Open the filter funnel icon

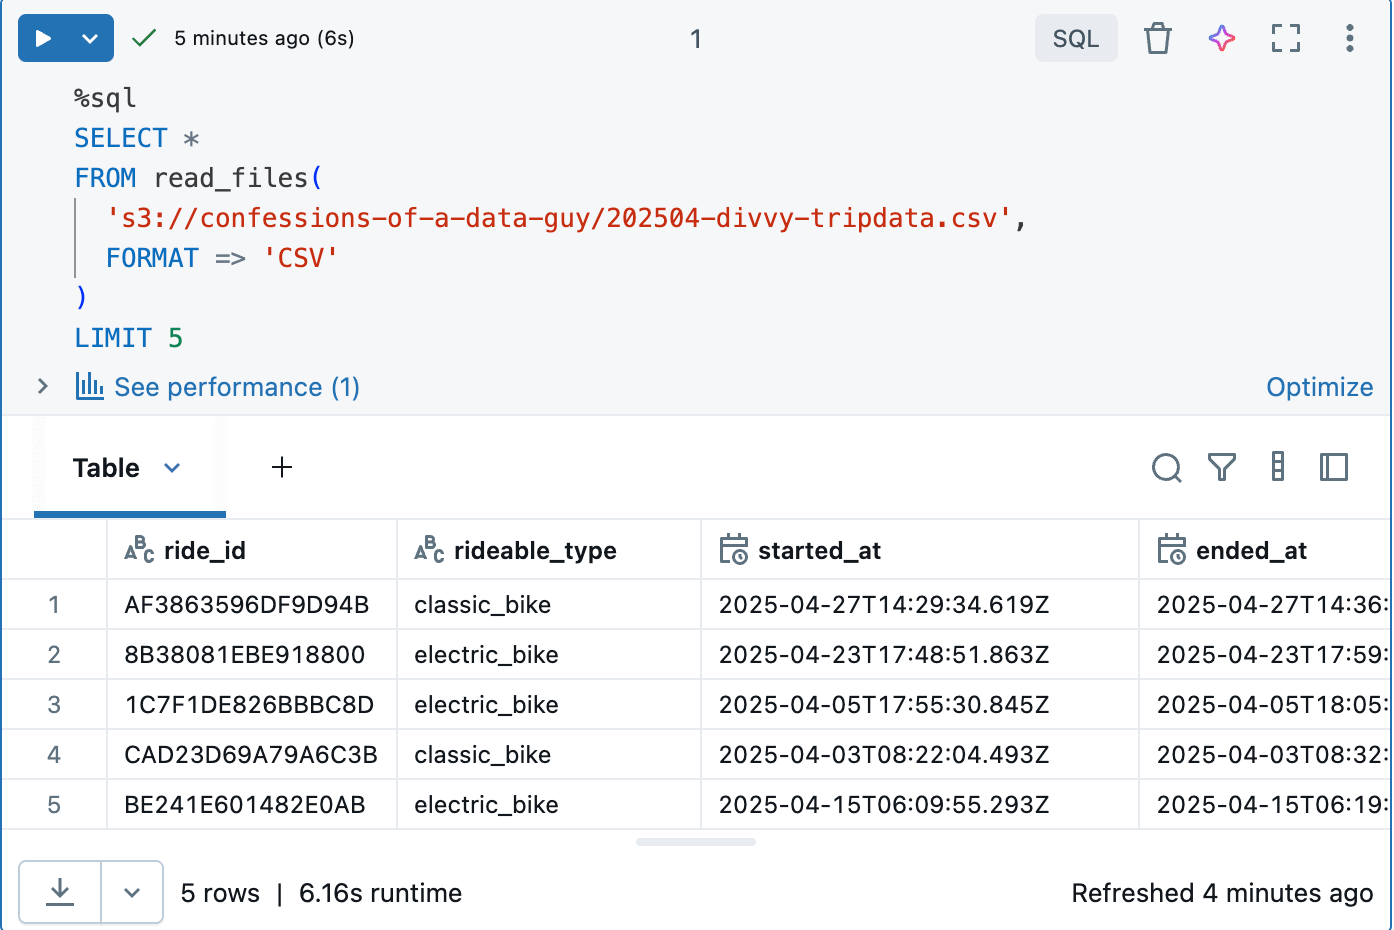[x=1222, y=467]
